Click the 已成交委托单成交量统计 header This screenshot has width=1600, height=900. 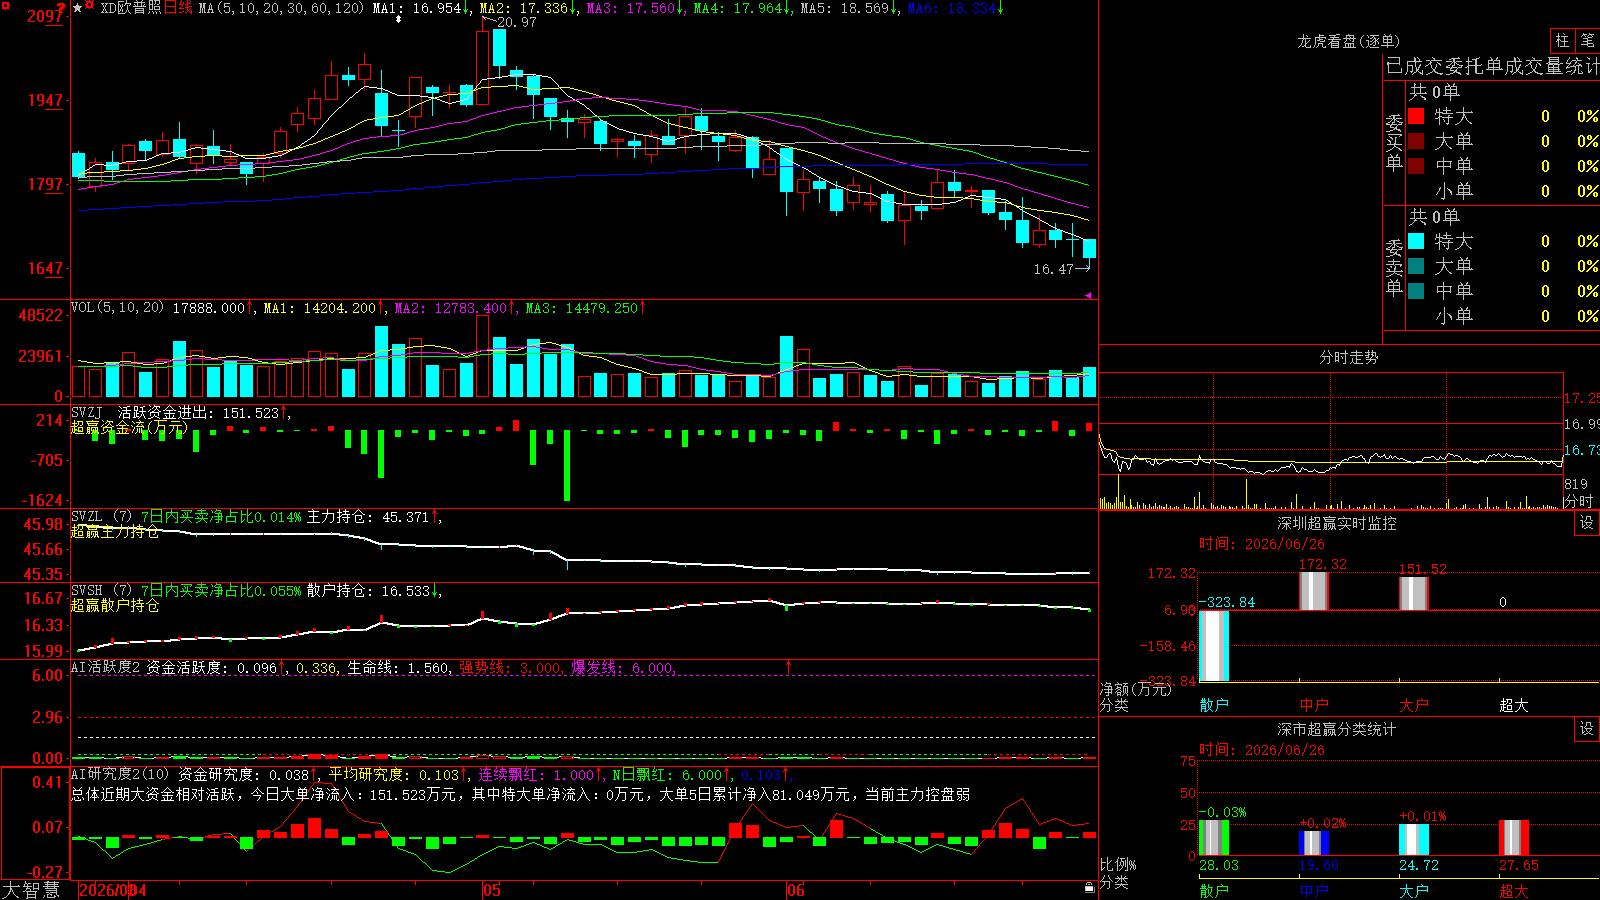coord(1493,66)
